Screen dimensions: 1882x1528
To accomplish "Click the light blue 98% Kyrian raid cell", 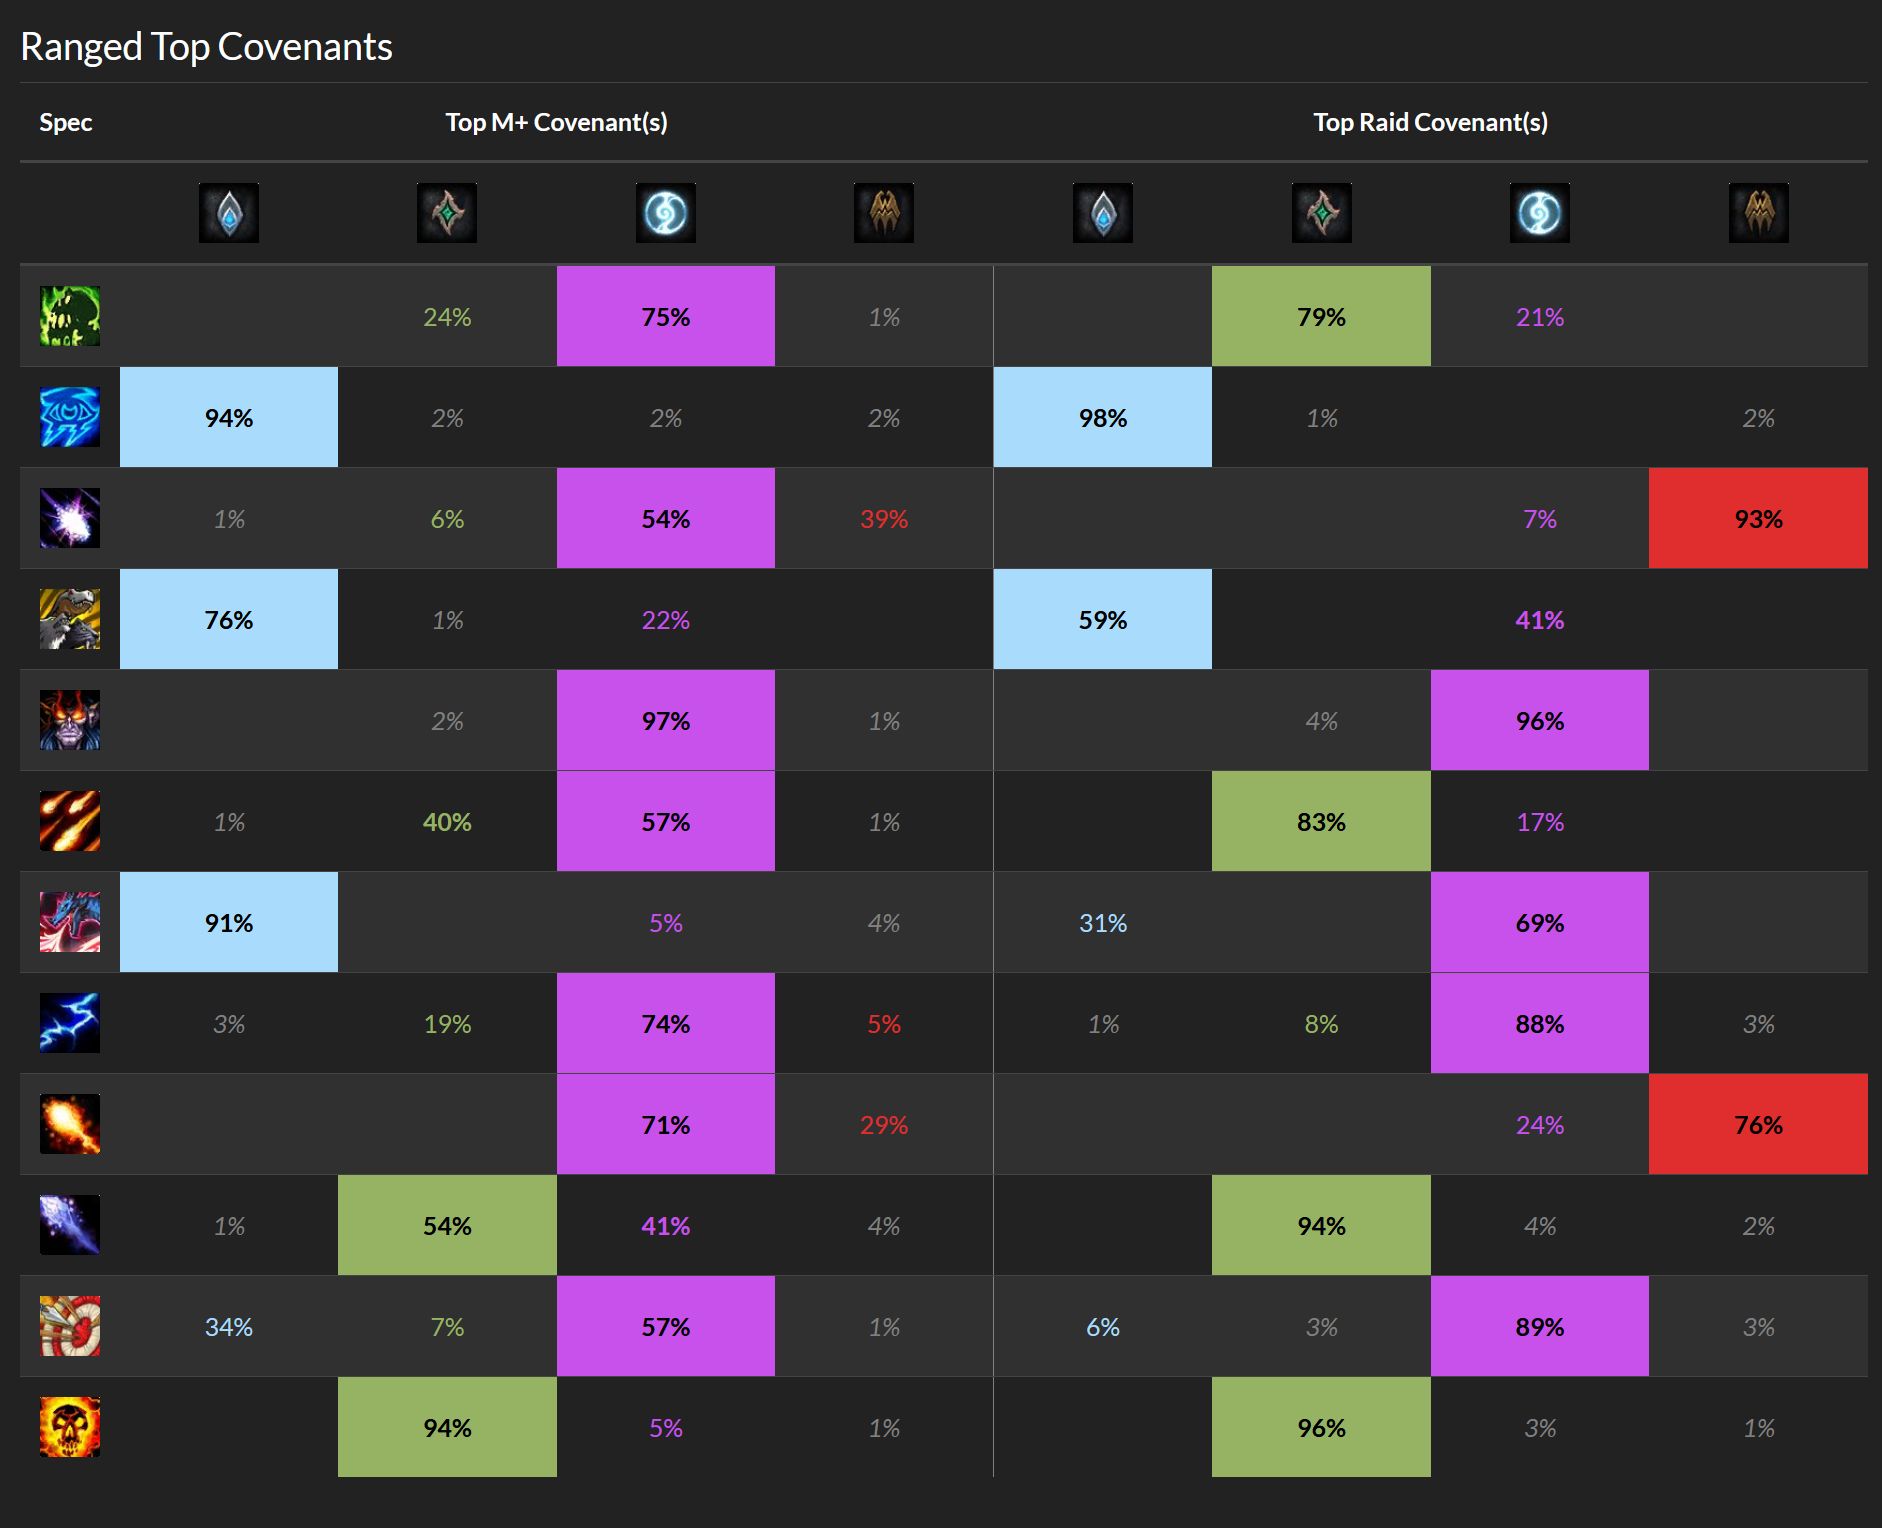I will coord(1103,417).
